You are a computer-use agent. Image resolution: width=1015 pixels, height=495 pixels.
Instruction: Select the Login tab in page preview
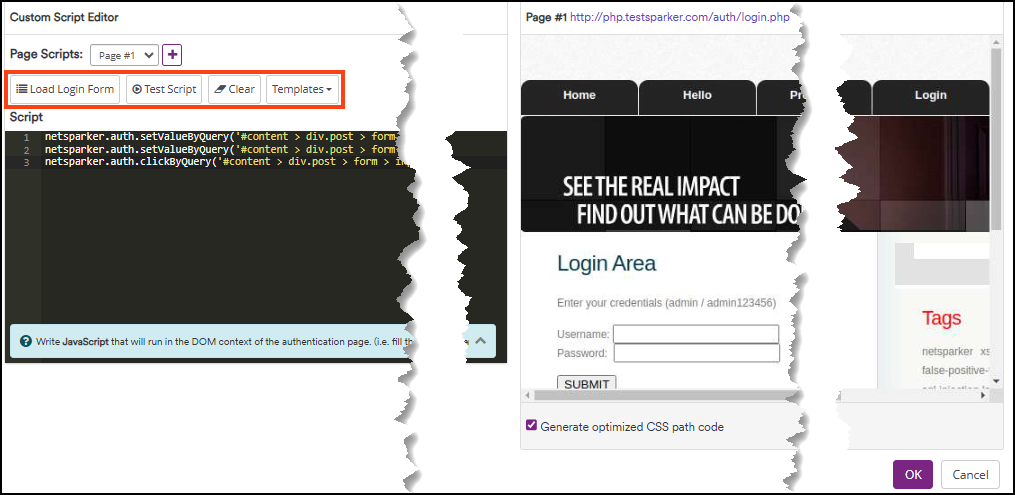(930, 96)
